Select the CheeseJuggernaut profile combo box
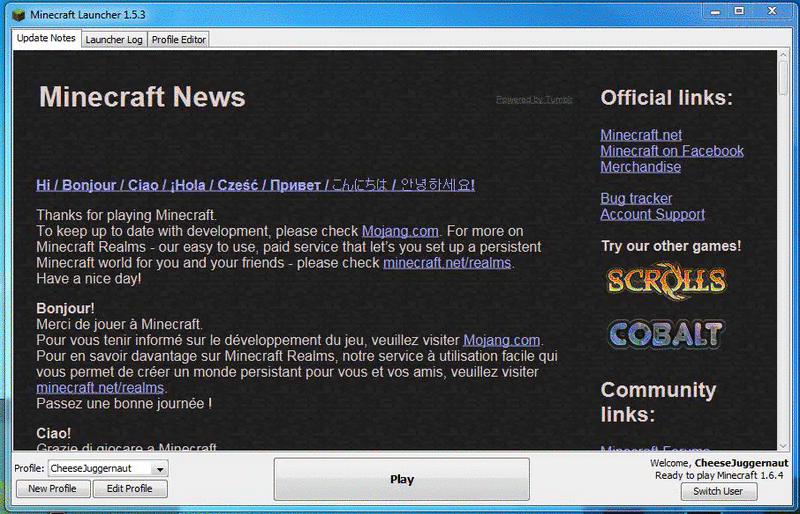 click(108, 469)
